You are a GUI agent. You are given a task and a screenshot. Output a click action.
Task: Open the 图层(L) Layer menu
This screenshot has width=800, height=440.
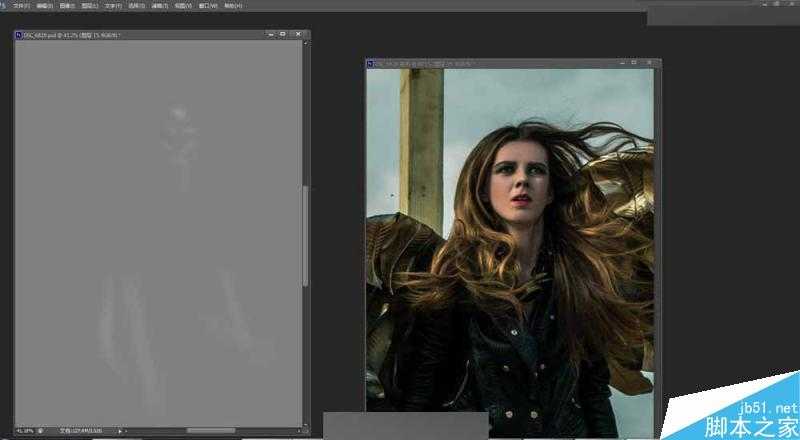(90, 5)
